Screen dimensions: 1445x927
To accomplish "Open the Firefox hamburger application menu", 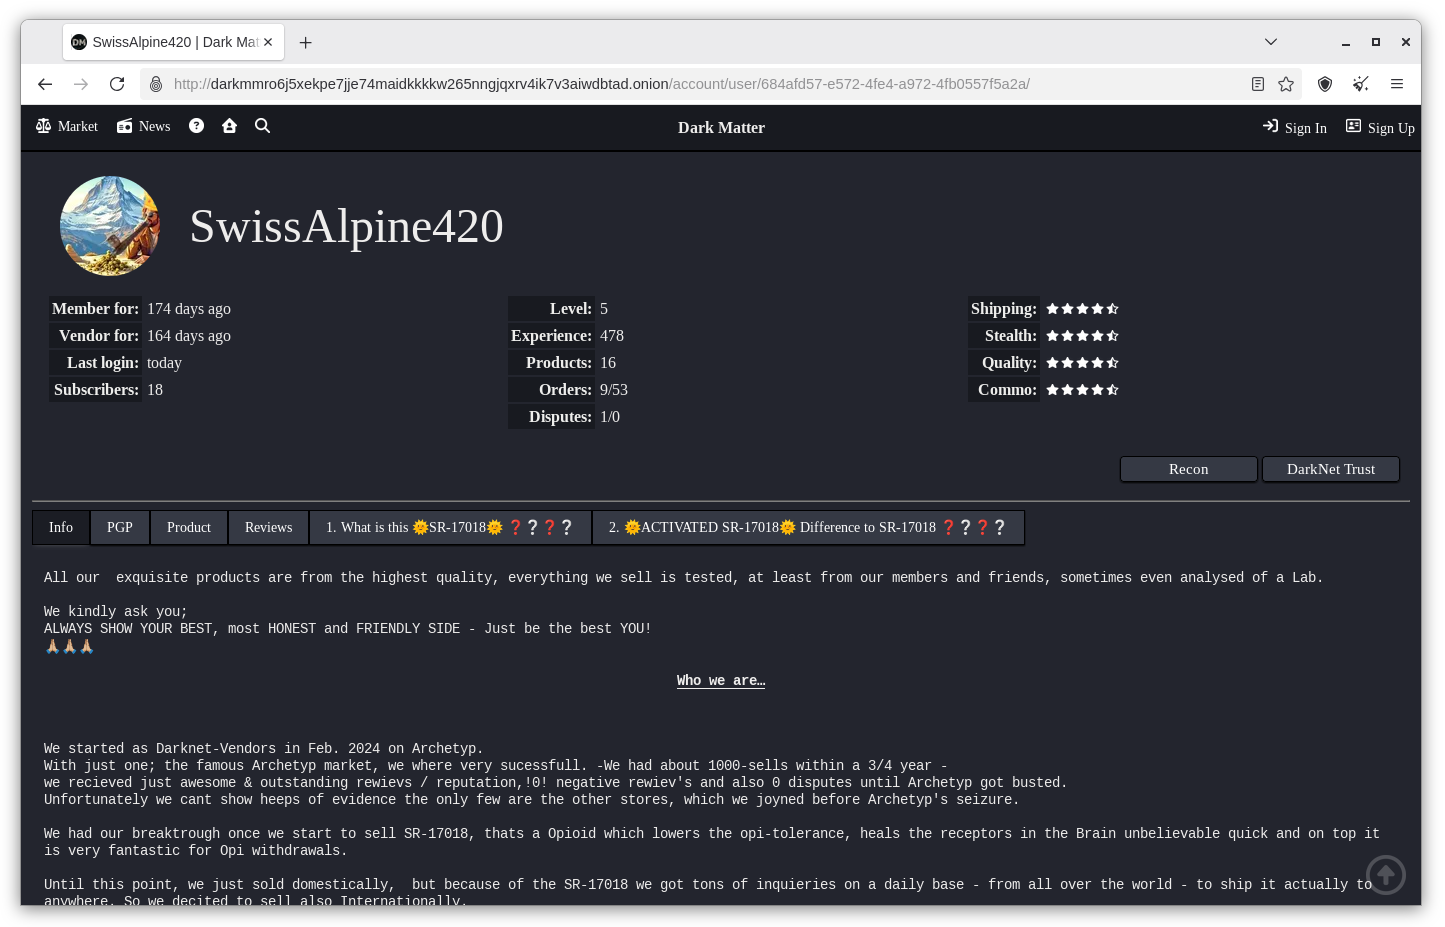I will click(1397, 84).
